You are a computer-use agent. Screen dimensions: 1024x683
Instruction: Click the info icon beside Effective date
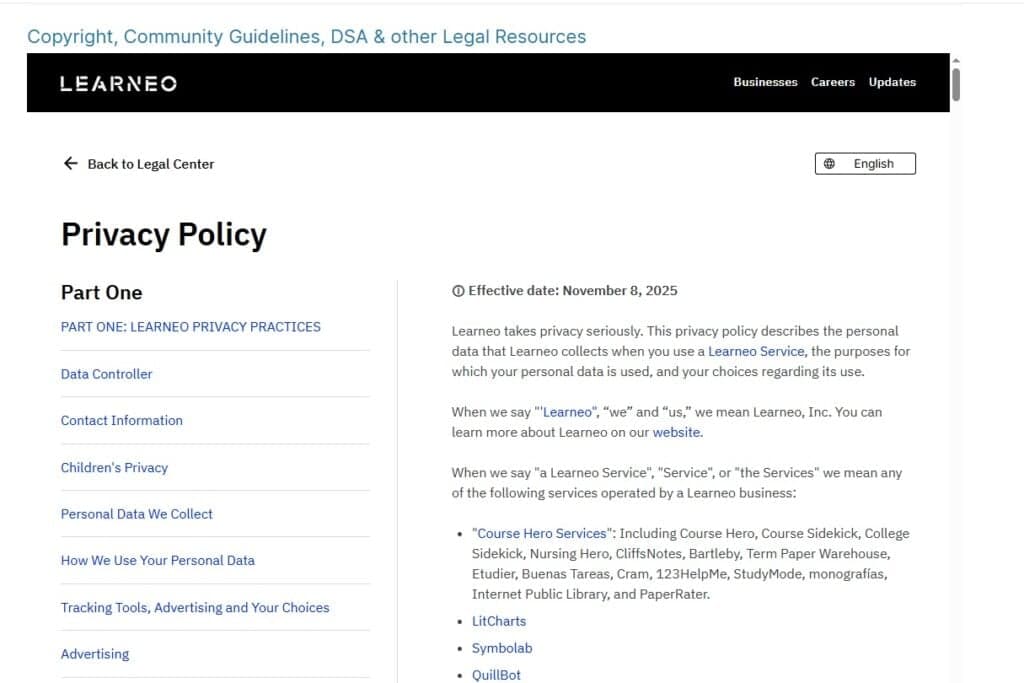[x=458, y=291]
